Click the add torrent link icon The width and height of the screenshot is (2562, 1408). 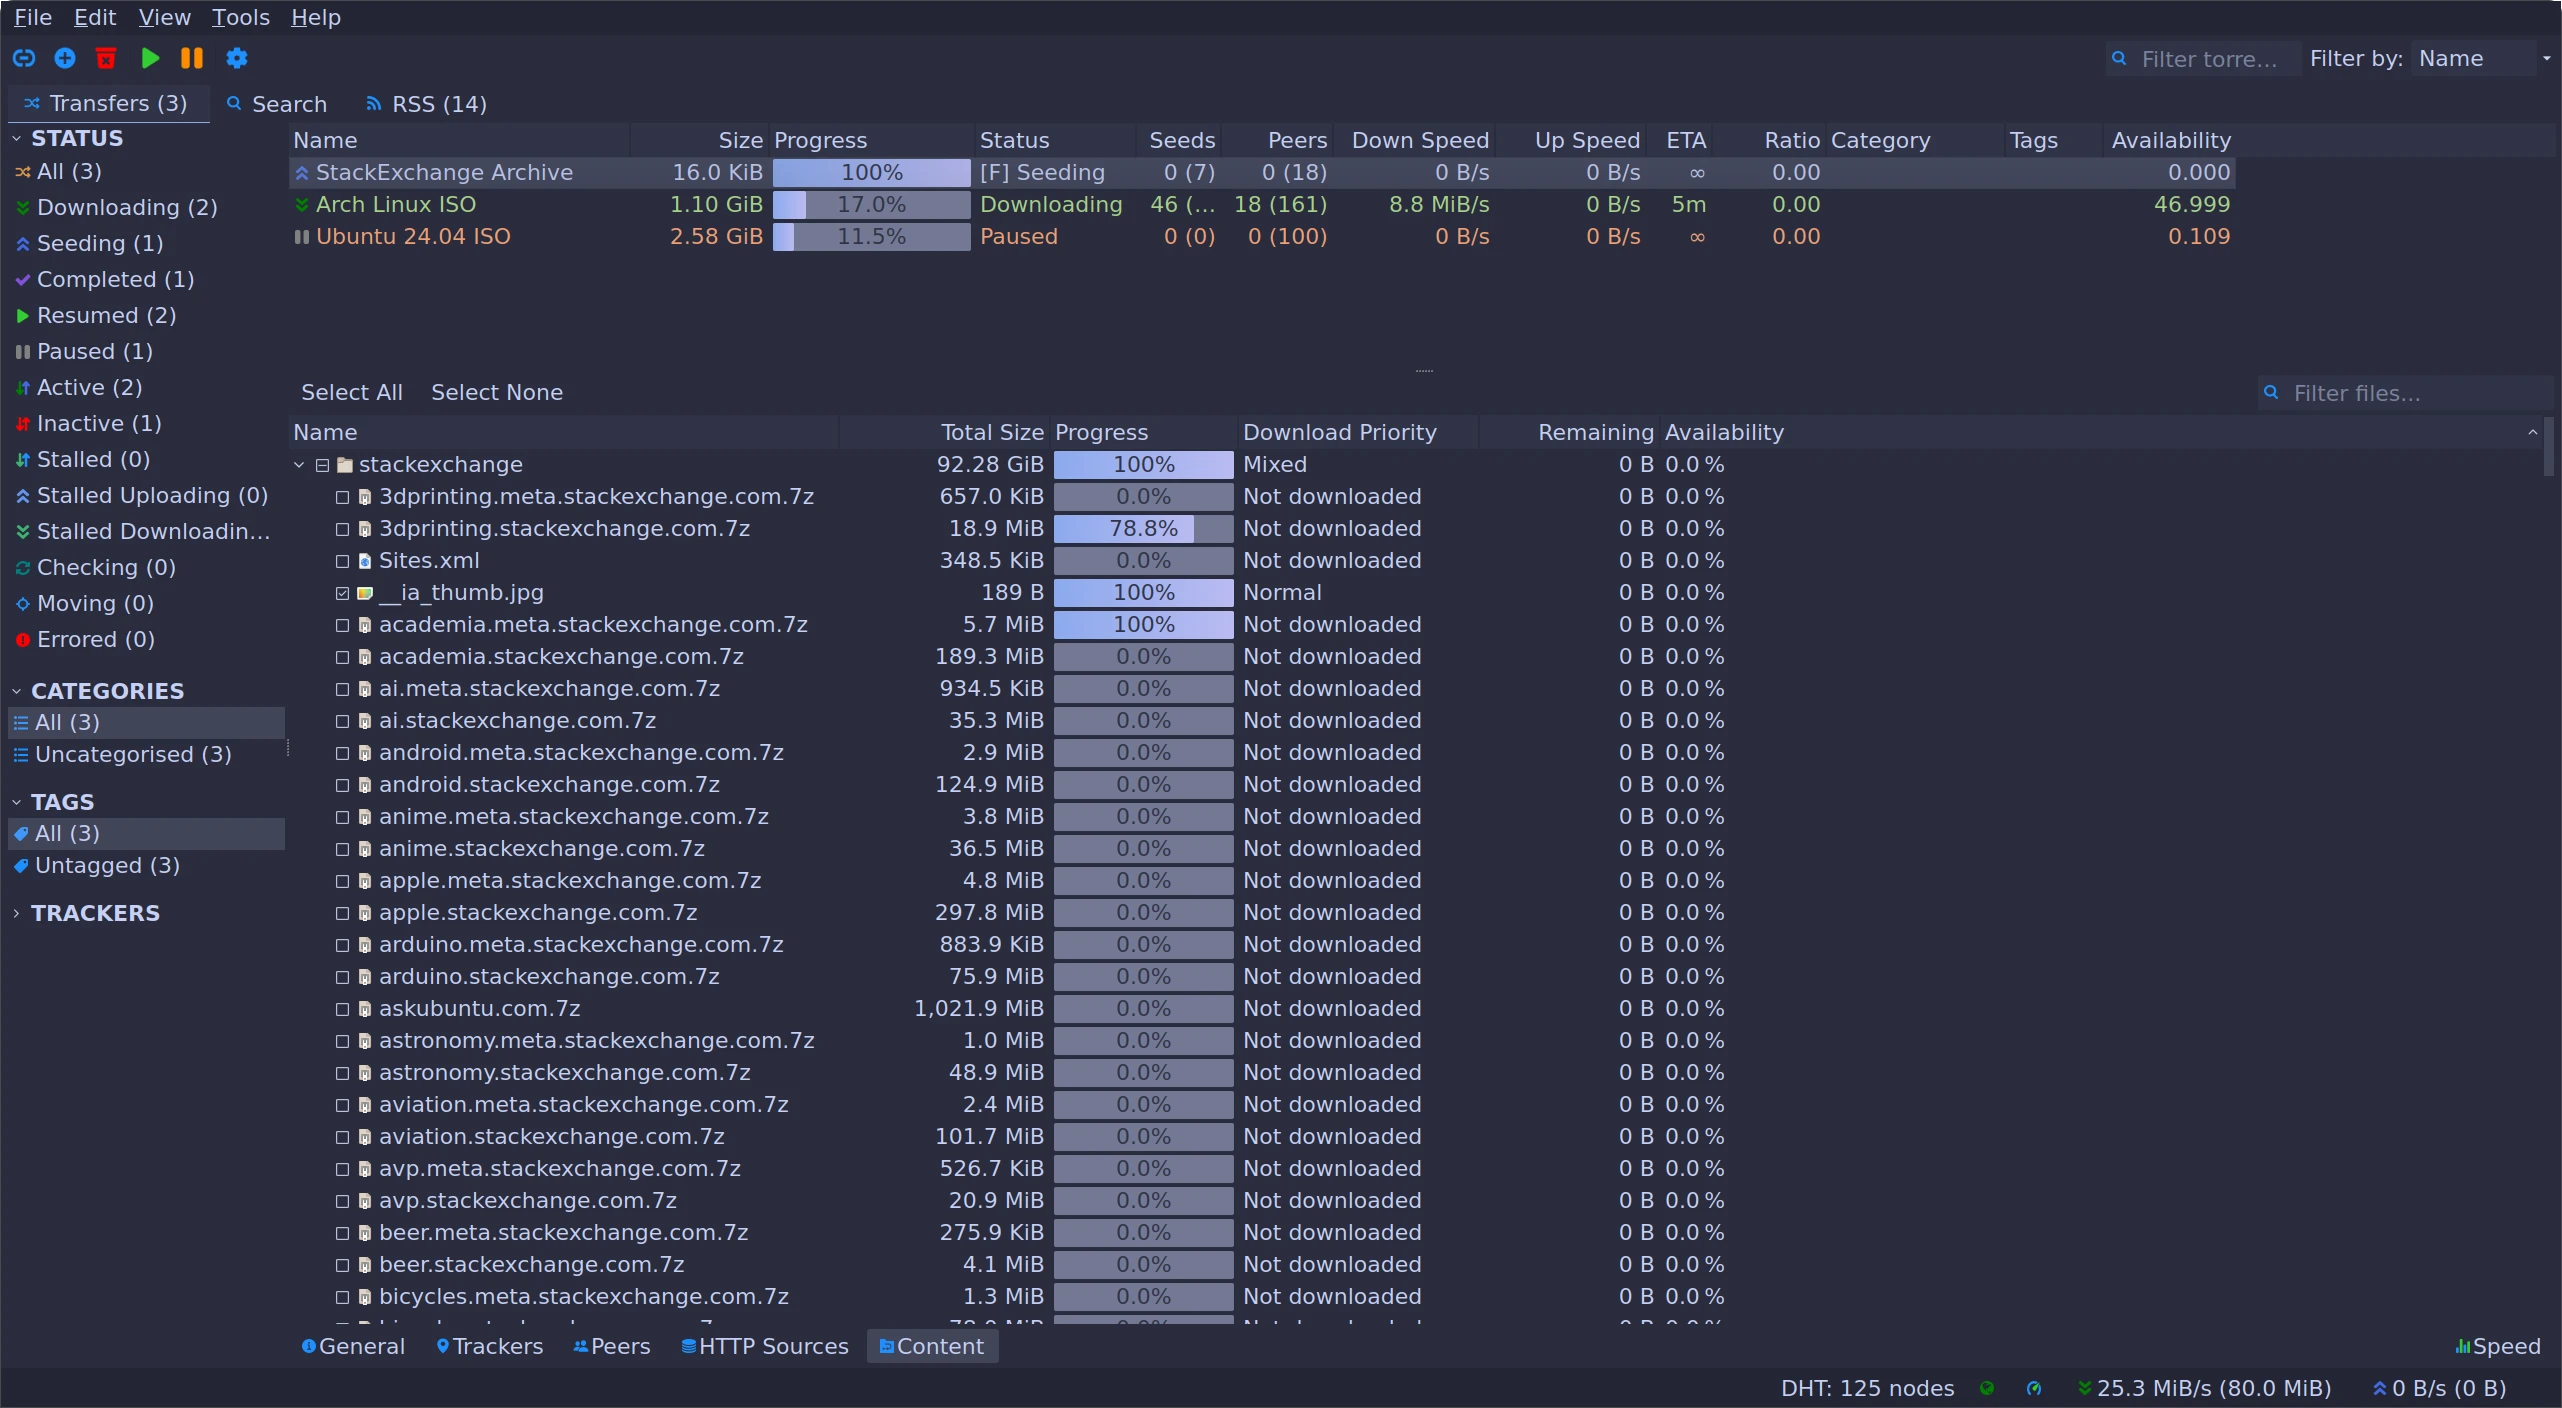click(24, 59)
